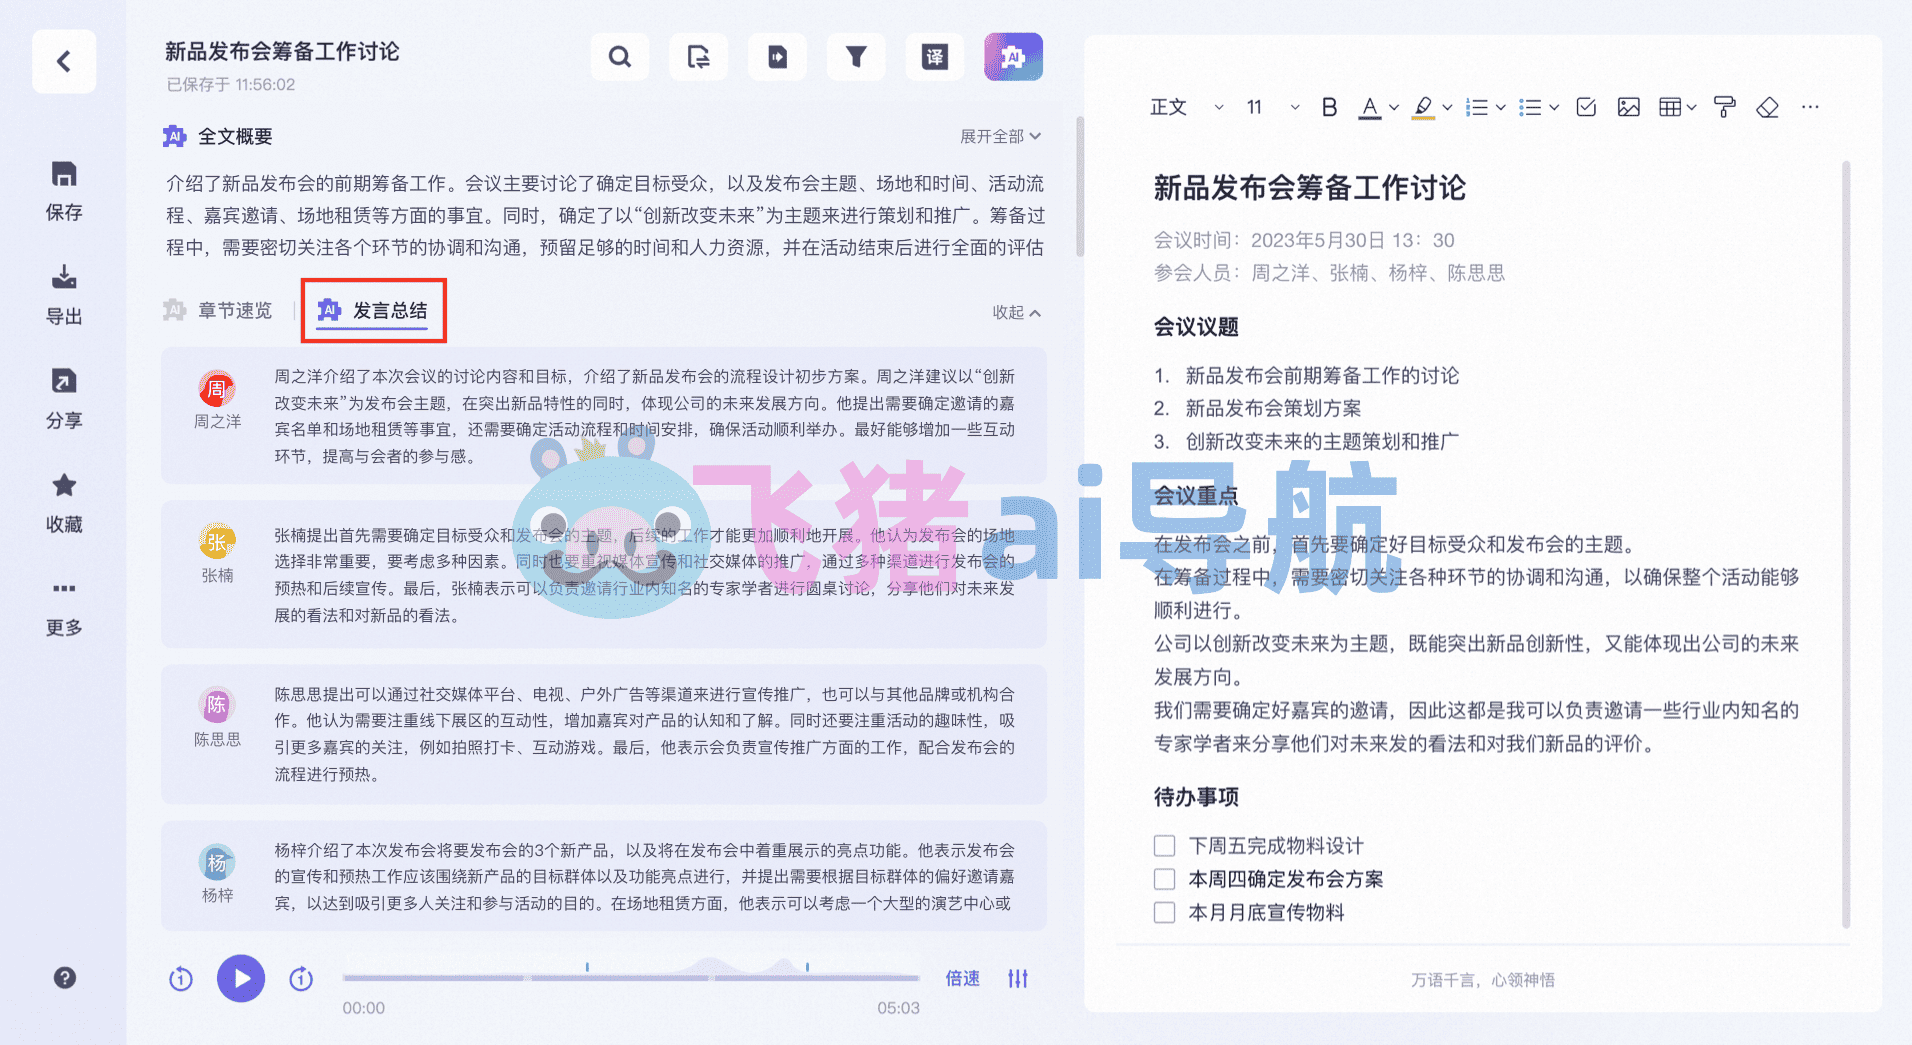Switch to the 章节速览 tab
Image resolution: width=1912 pixels, height=1045 pixels.
pos(218,310)
